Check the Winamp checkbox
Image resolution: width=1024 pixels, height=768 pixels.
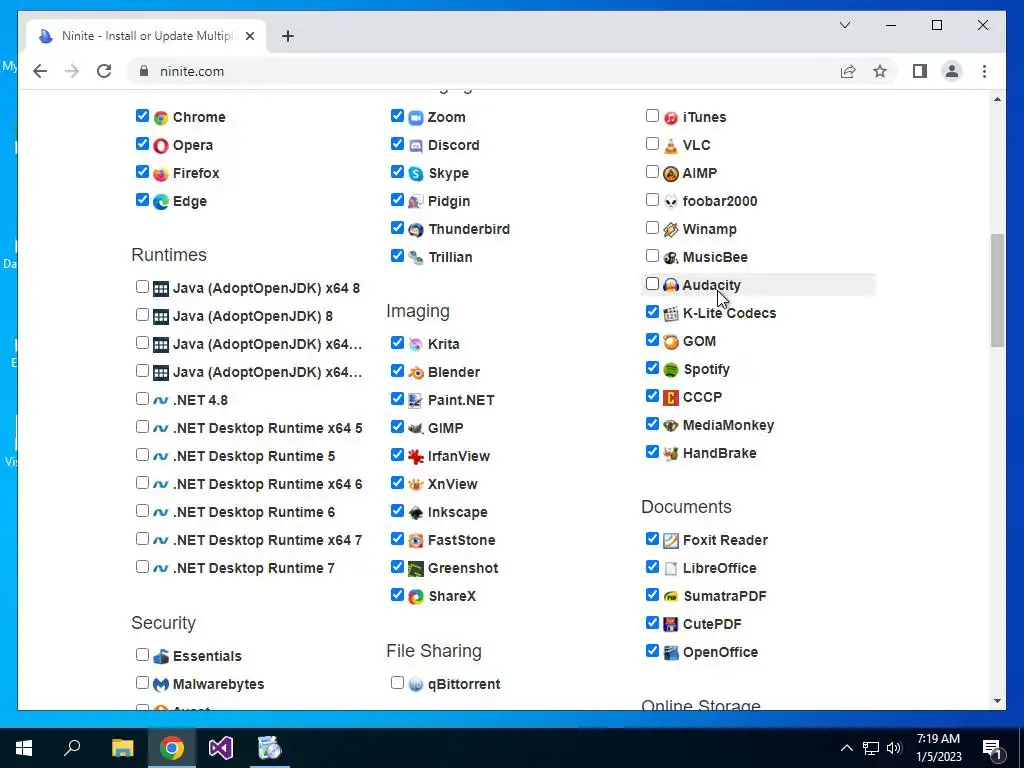[x=652, y=228]
